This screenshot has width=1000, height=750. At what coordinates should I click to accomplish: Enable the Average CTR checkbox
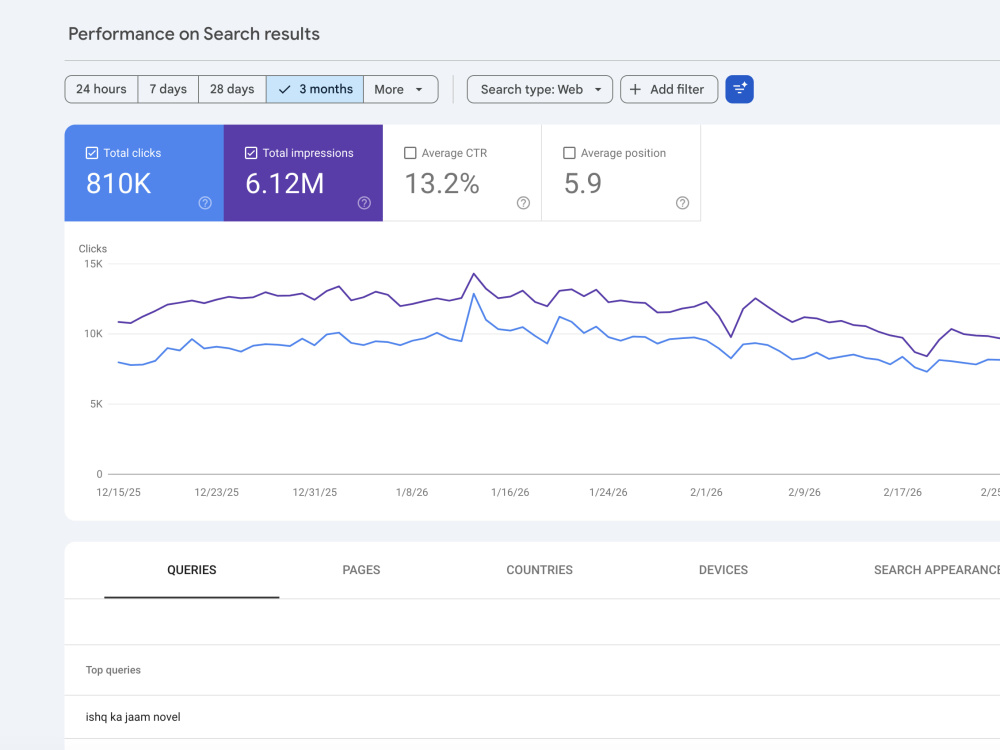tap(410, 153)
